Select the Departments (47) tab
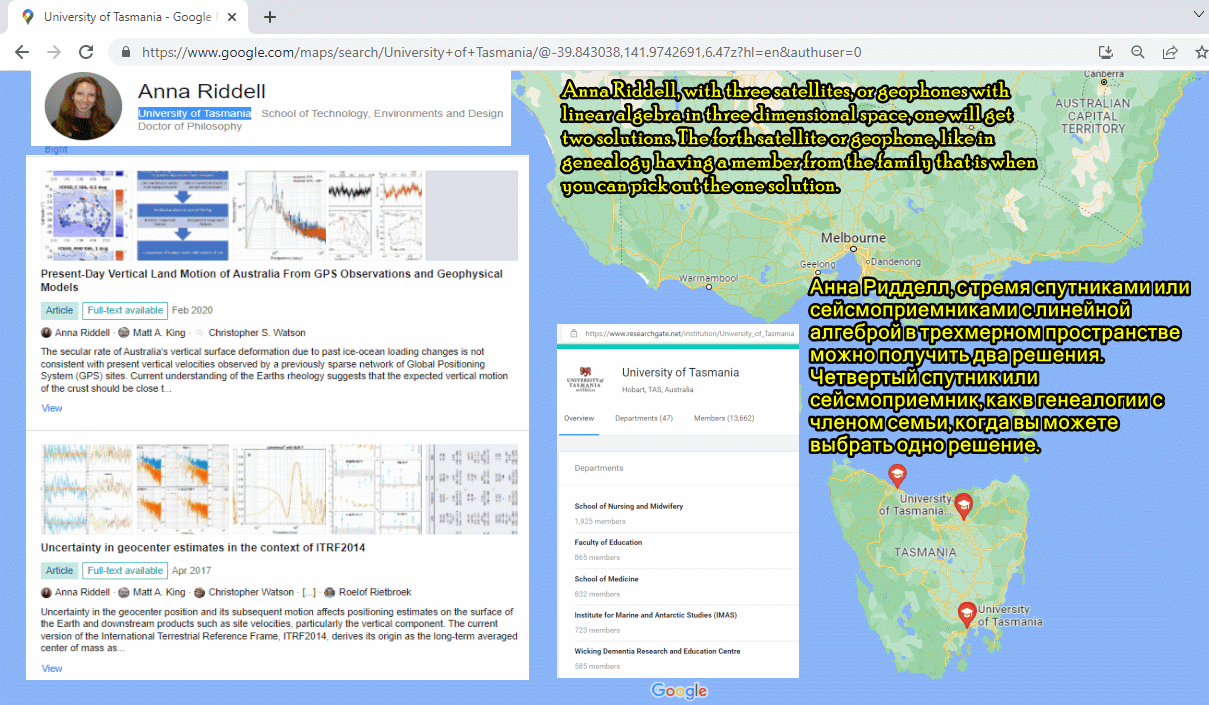Image resolution: width=1209 pixels, height=705 pixels. [644, 418]
